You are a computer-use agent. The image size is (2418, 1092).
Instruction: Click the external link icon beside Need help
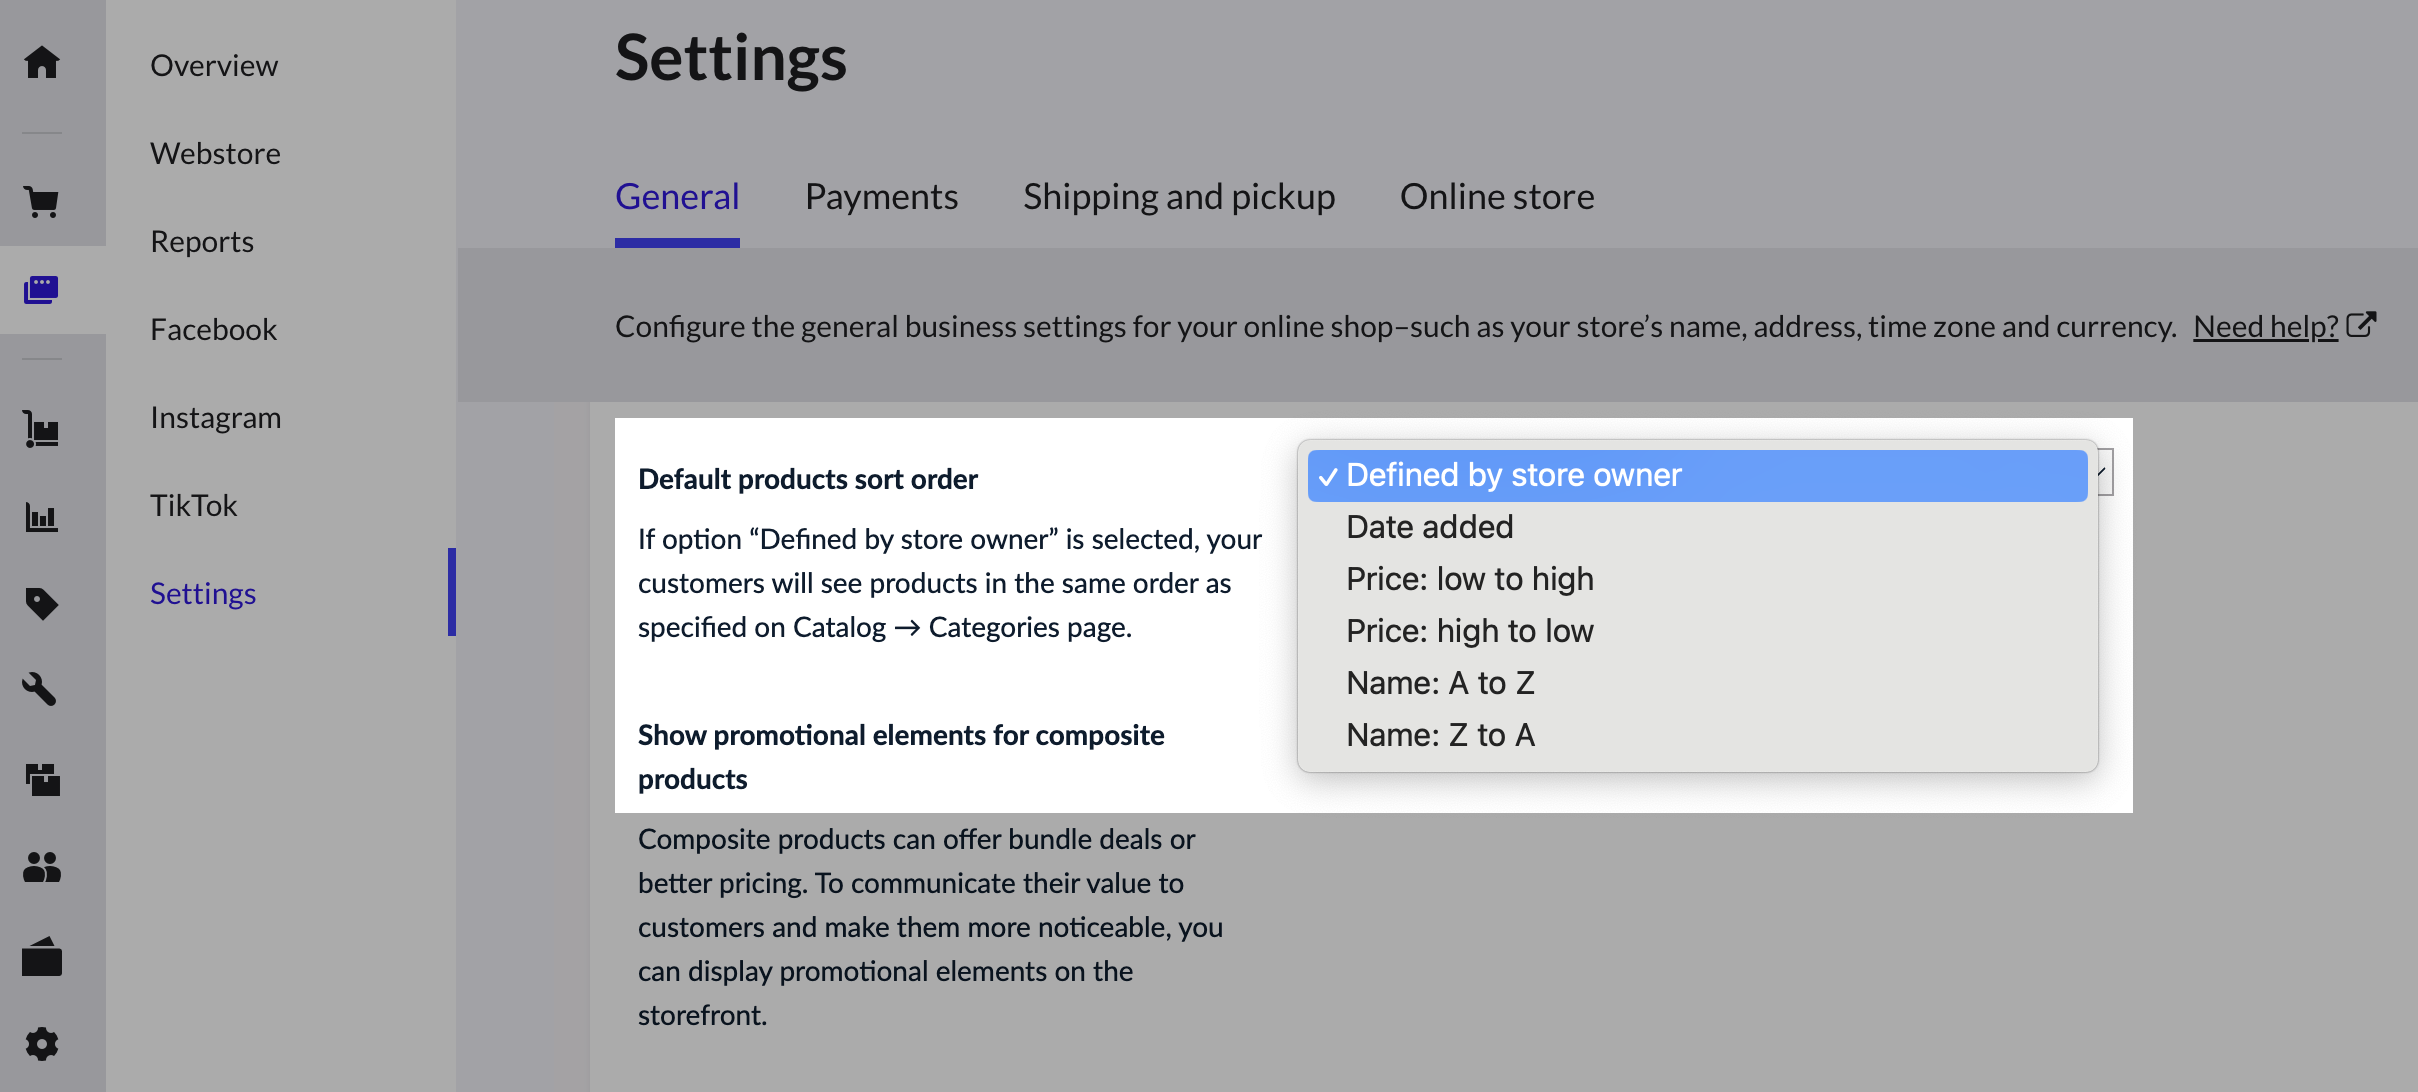(x=2361, y=325)
